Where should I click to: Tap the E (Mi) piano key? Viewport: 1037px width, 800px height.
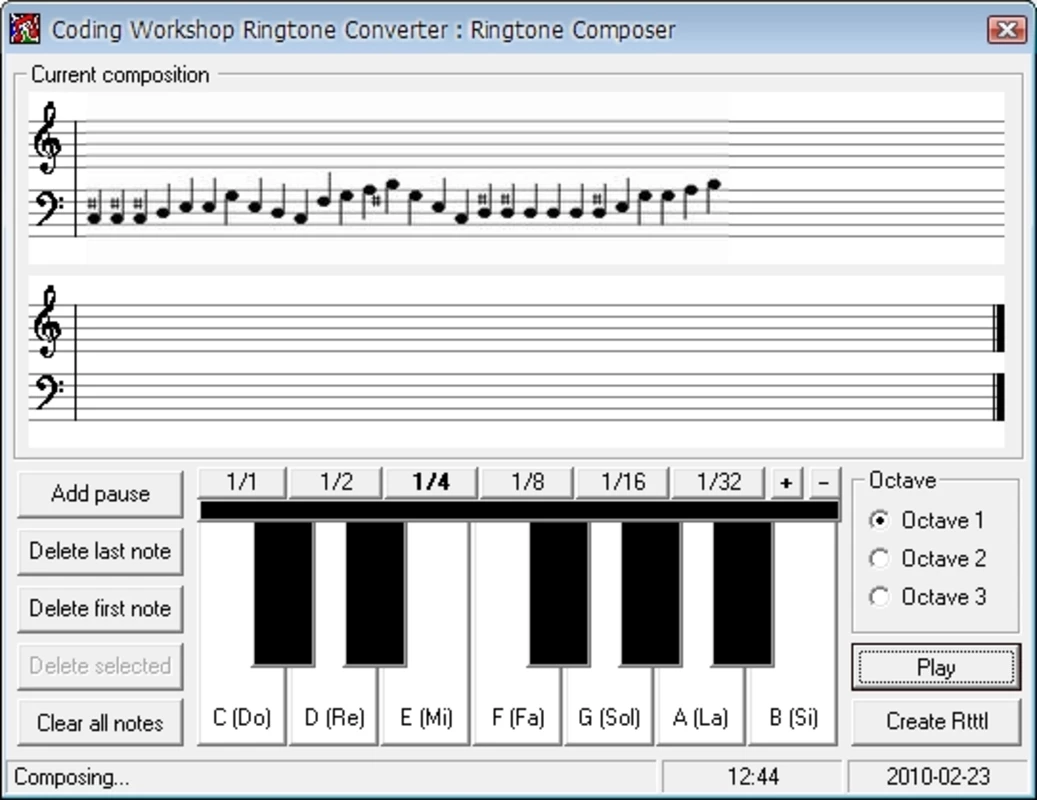coord(427,707)
